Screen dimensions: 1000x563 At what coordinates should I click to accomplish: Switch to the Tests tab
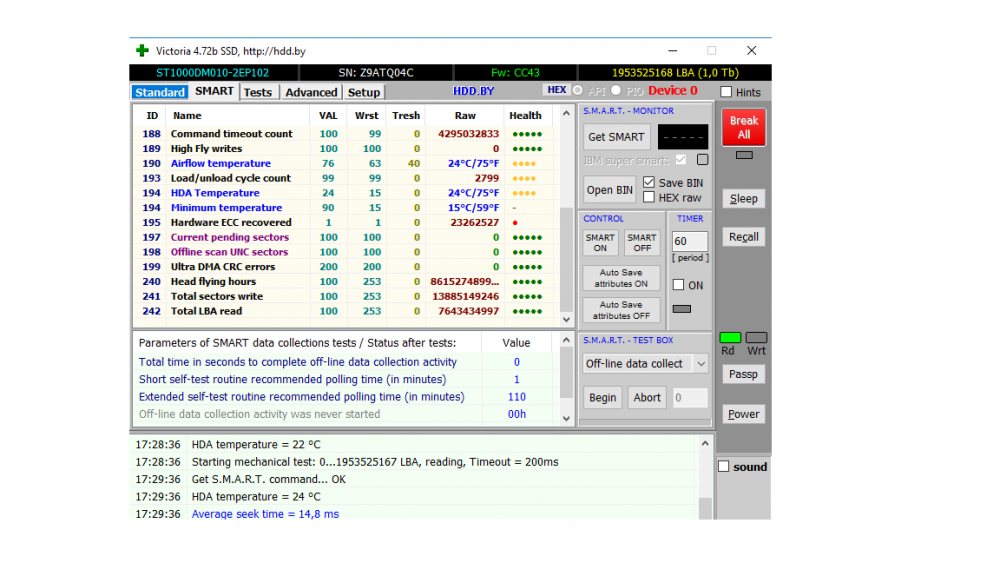258,92
